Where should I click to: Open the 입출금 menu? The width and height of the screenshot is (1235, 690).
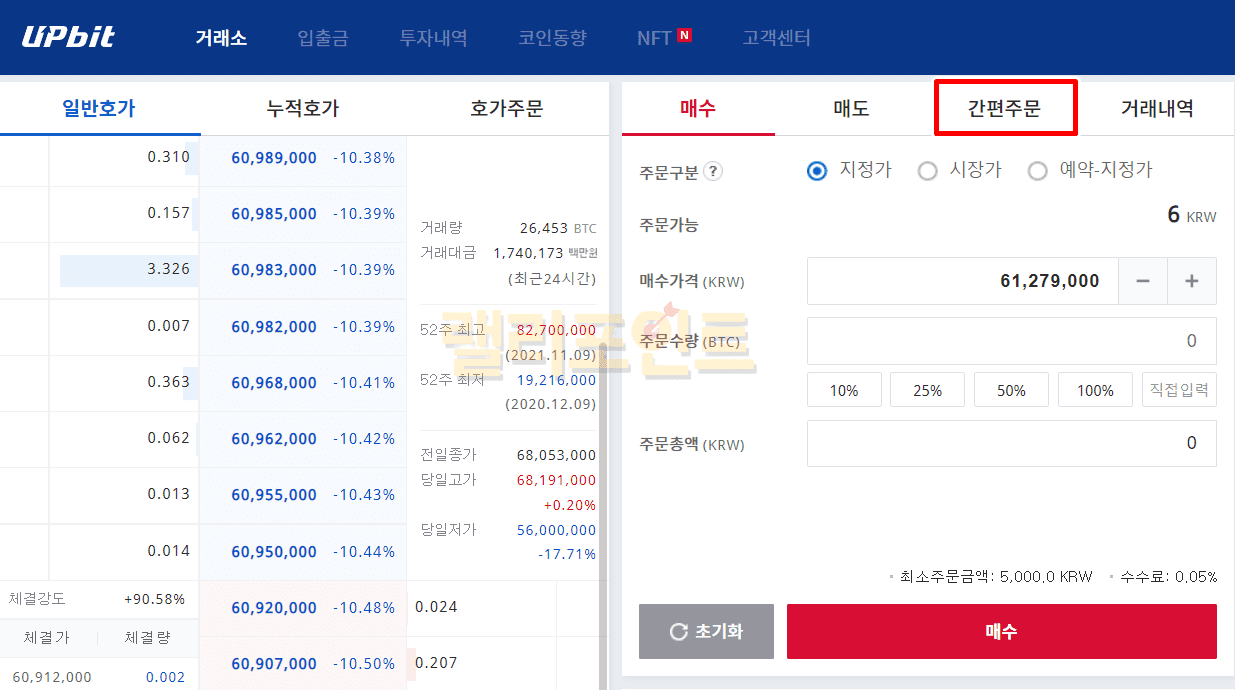[323, 38]
